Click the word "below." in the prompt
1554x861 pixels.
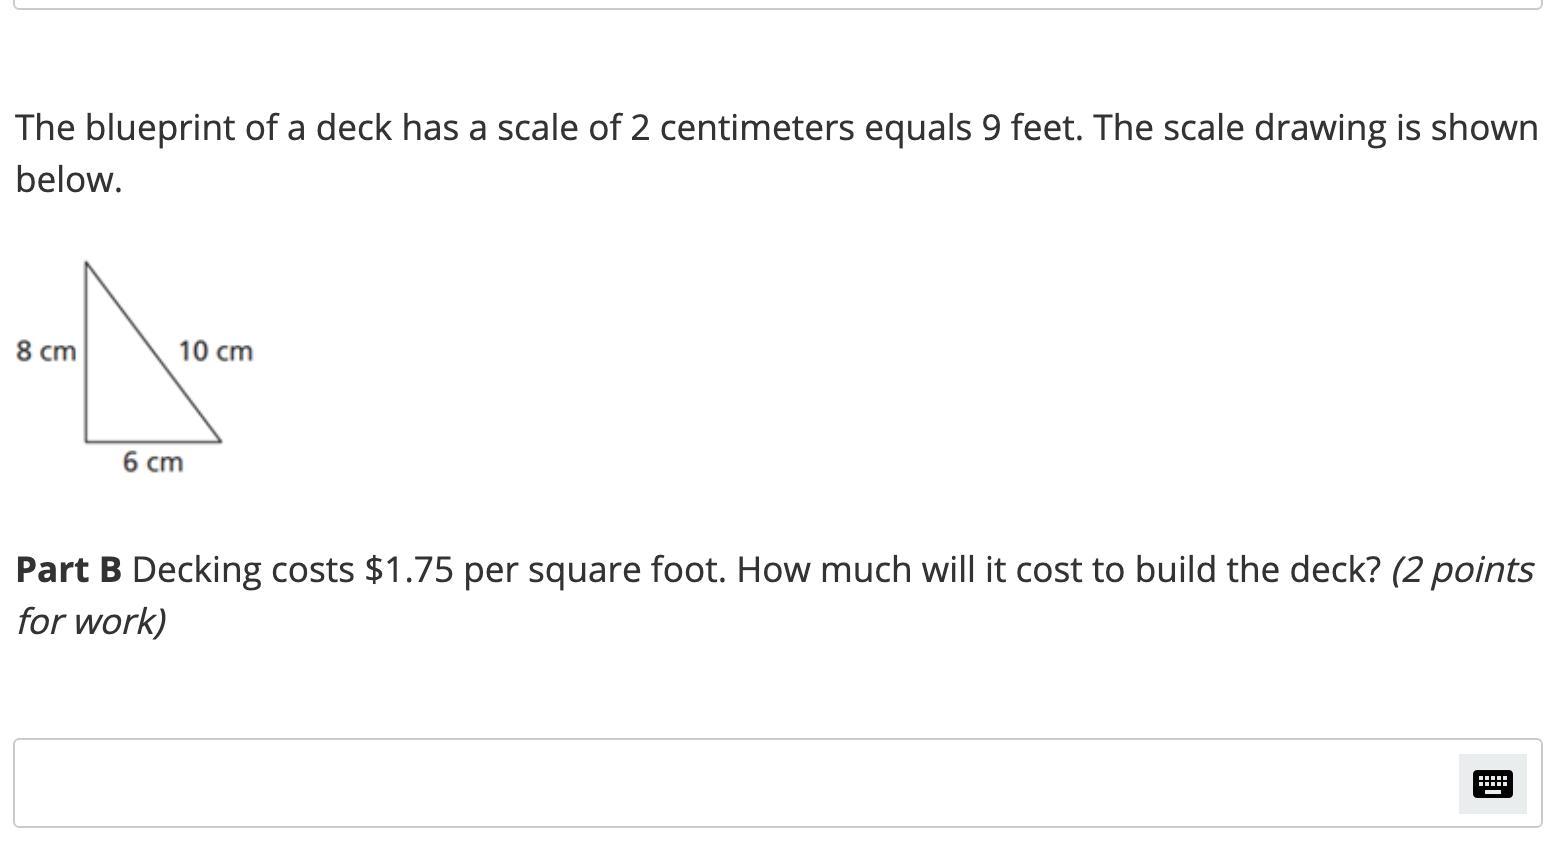pyautogui.click(x=68, y=180)
